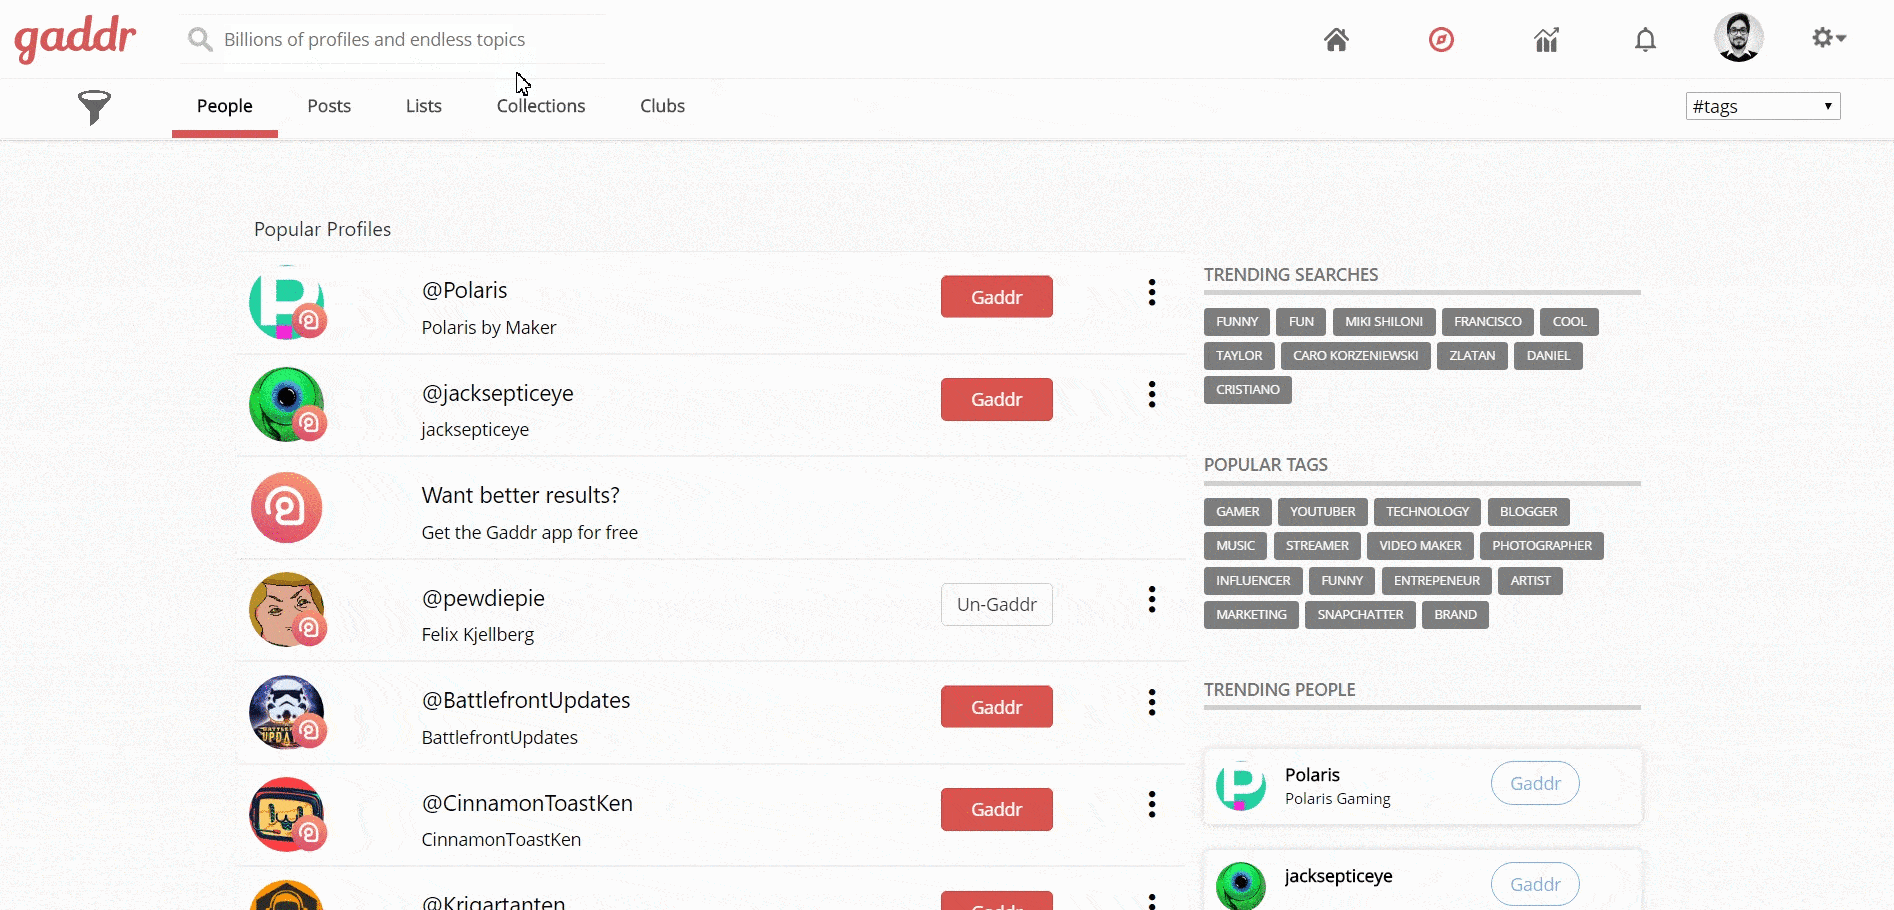Screen dimensions: 1894x910
Task: Gaddr the @jacksepticeye profile
Action: point(997,399)
